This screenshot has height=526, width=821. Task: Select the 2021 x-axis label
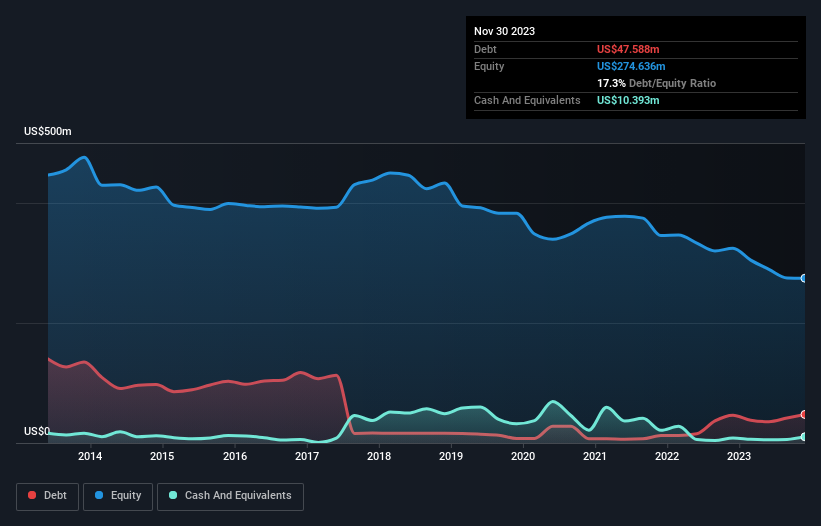pos(595,457)
